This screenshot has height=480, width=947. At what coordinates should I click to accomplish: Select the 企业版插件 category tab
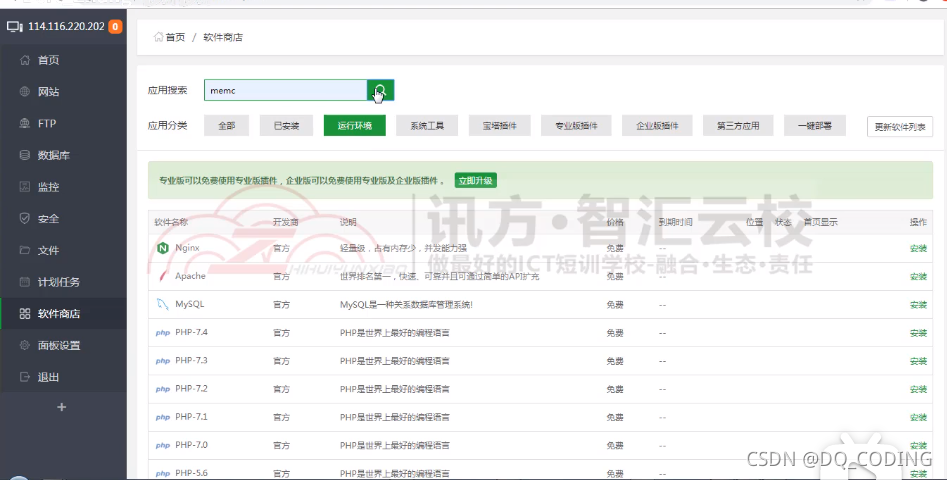657,126
